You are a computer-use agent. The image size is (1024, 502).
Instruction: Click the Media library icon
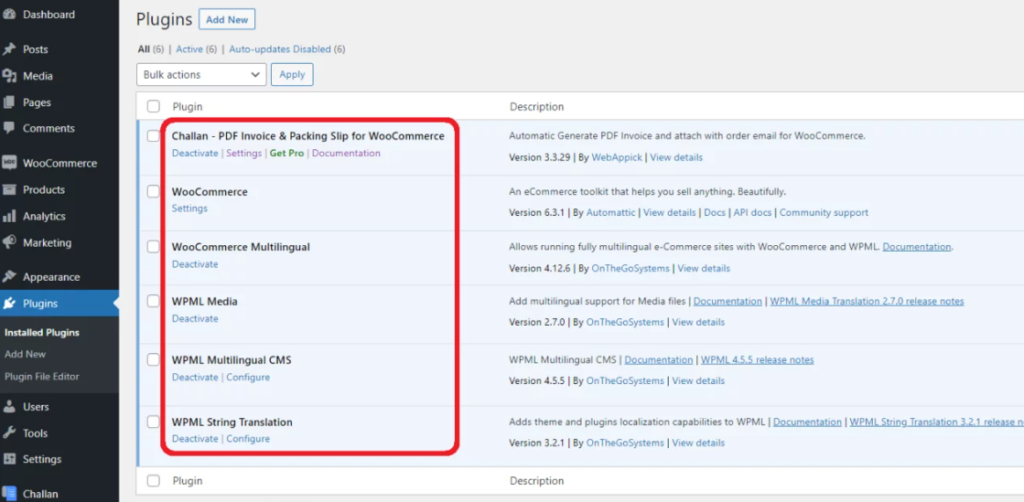click(x=9, y=76)
